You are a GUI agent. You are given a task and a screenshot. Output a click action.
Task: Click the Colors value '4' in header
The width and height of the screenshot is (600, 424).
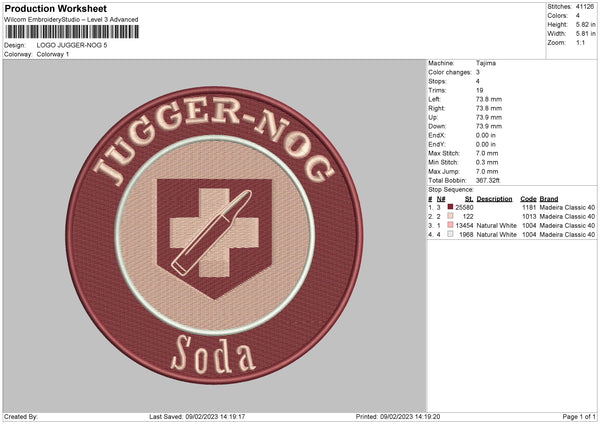(x=578, y=16)
